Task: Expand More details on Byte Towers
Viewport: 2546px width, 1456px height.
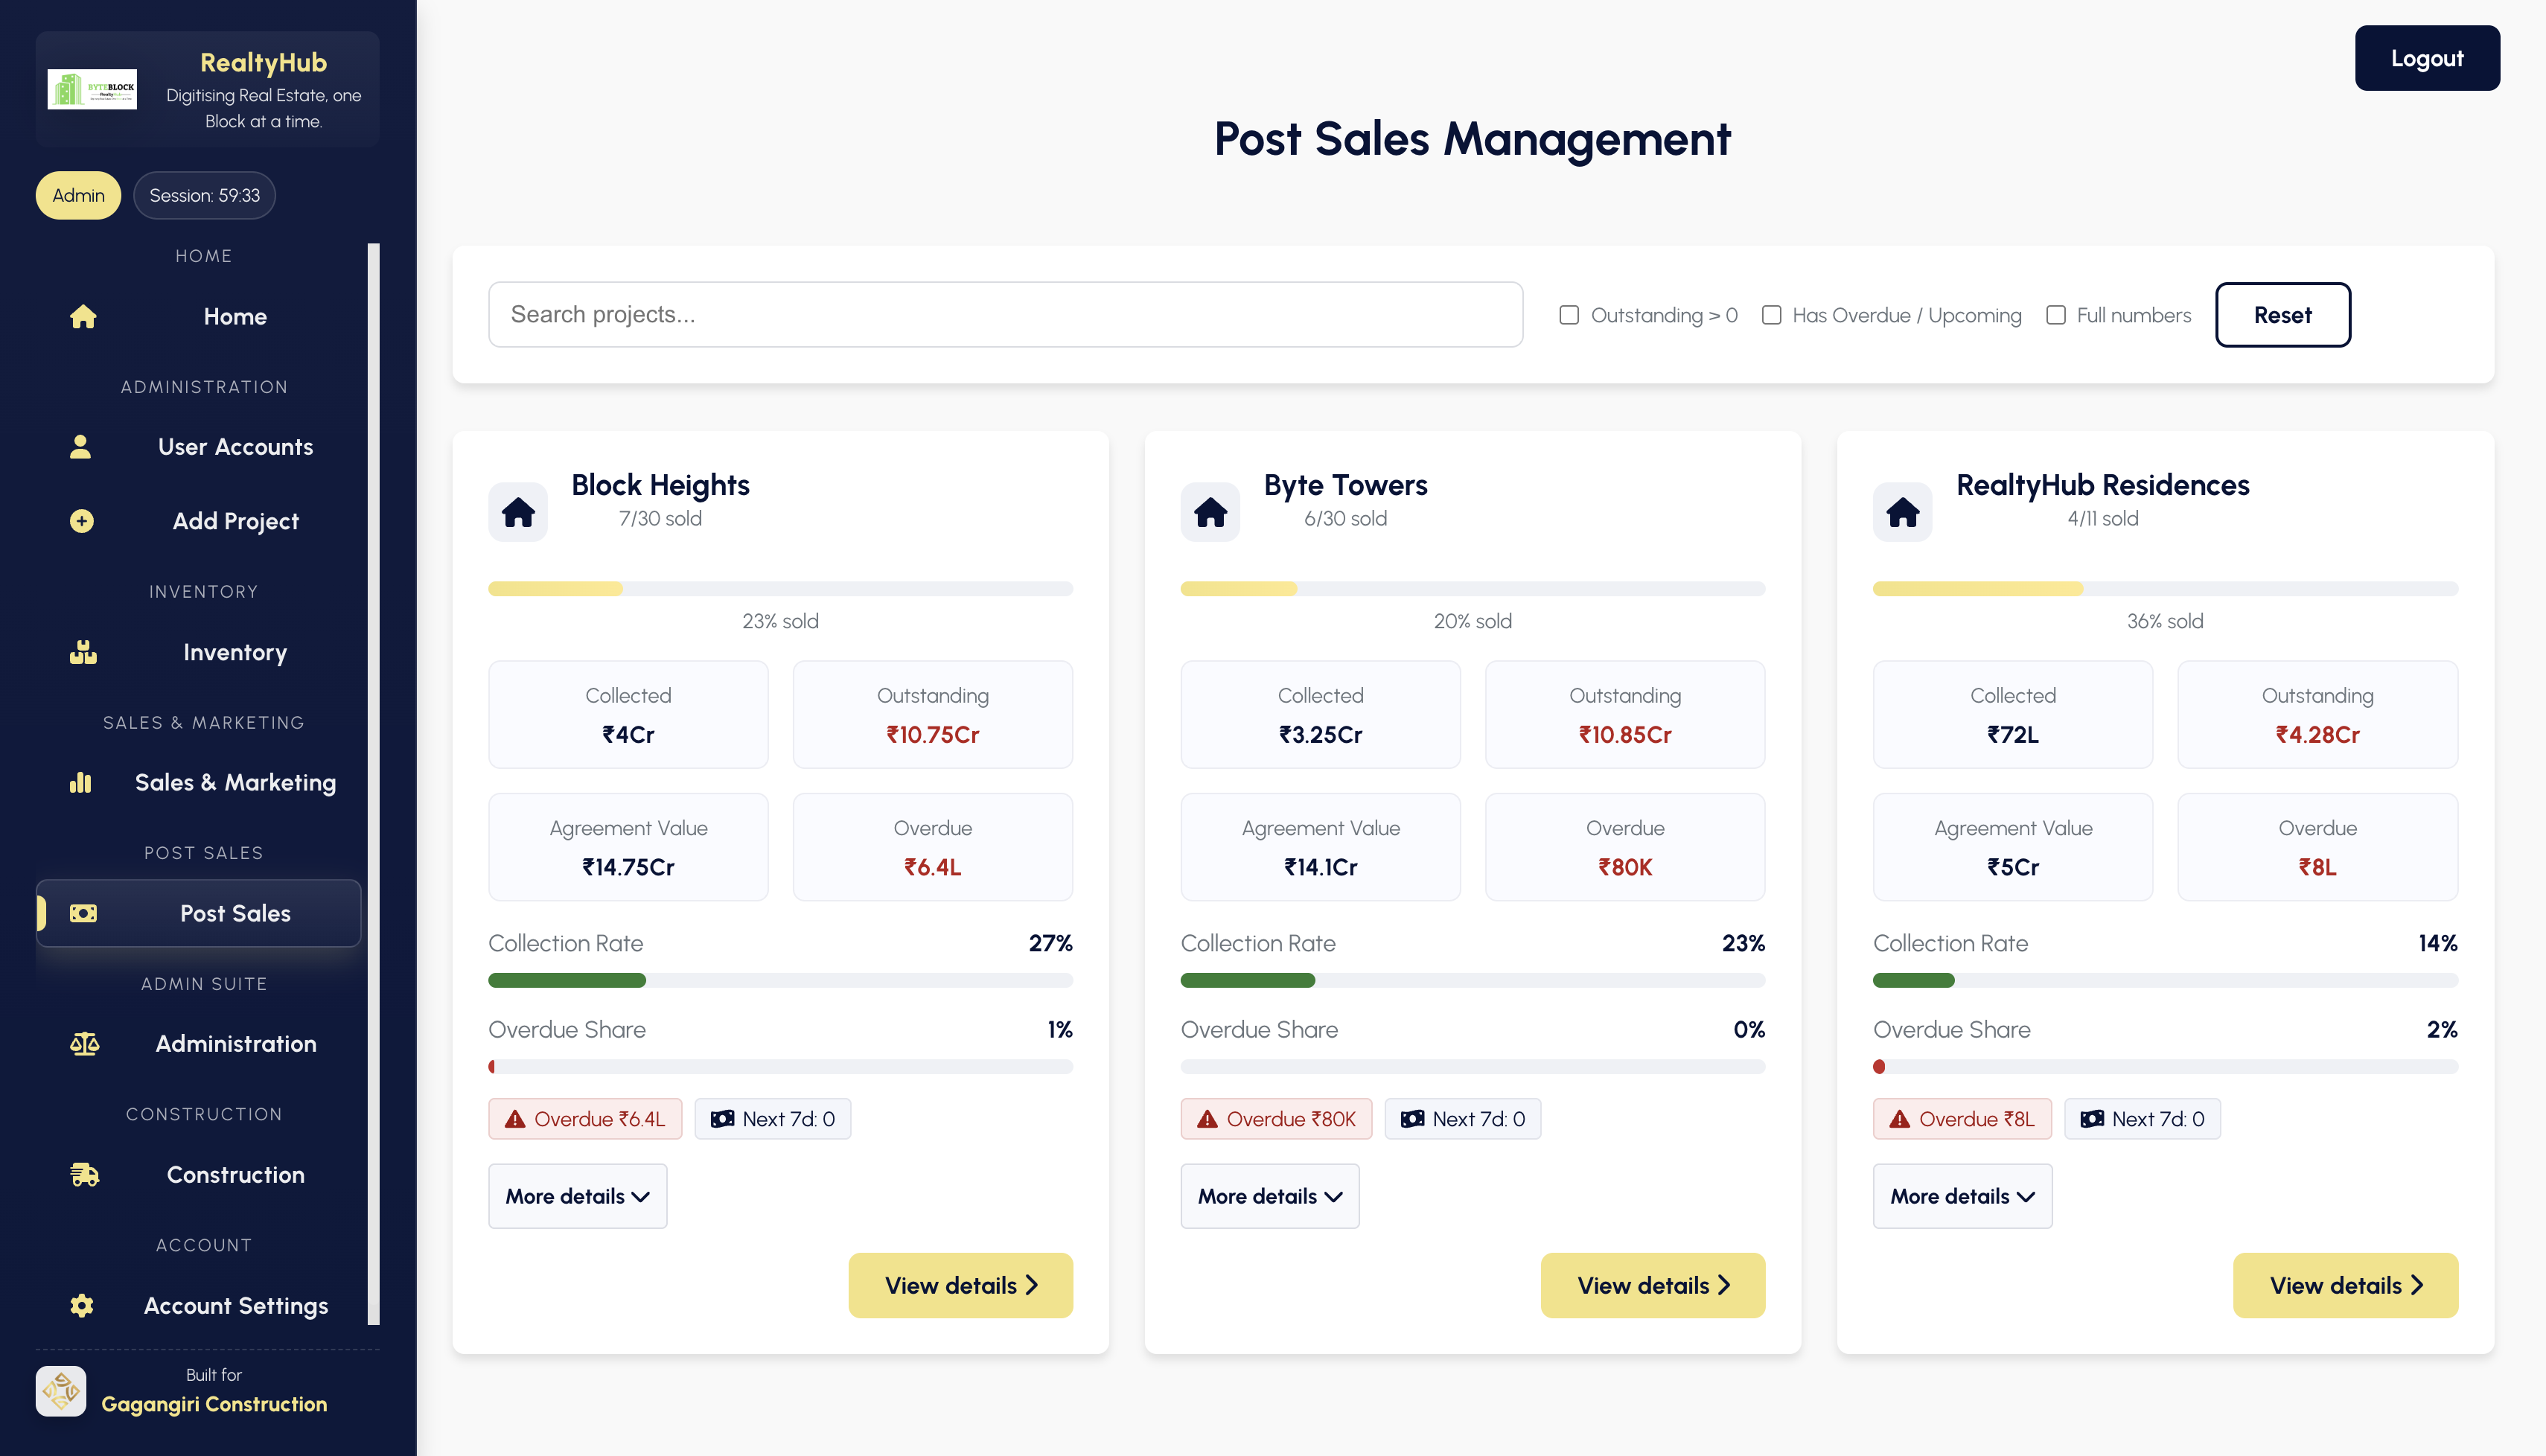Action: [x=1269, y=1196]
